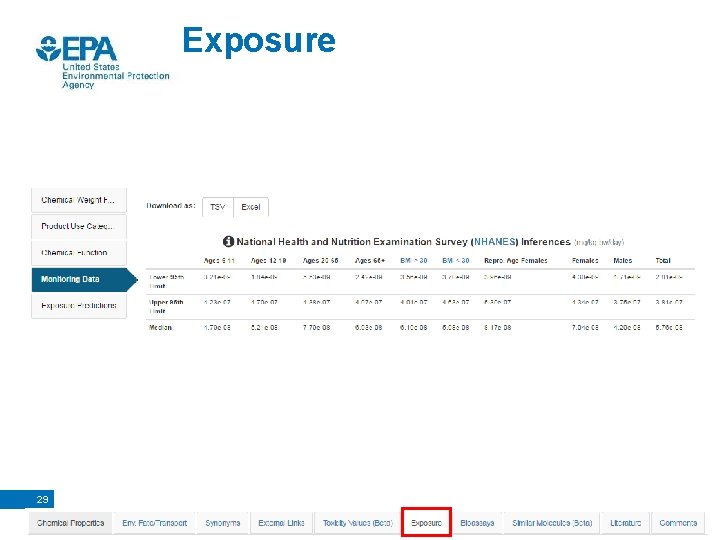The width and height of the screenshot is (720, 540).
Task: Download the table as Excel
Action: pyautogui.click(x=251, y=207)
